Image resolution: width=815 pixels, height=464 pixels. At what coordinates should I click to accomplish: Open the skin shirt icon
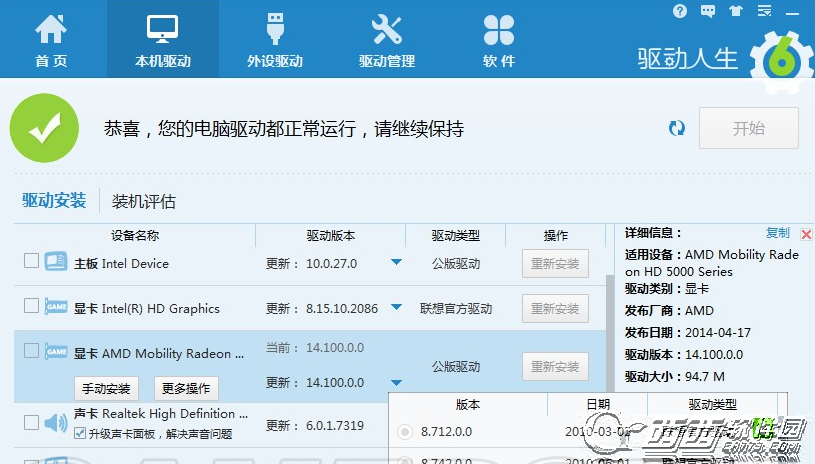pyautogui.click(x=735, y=11)
